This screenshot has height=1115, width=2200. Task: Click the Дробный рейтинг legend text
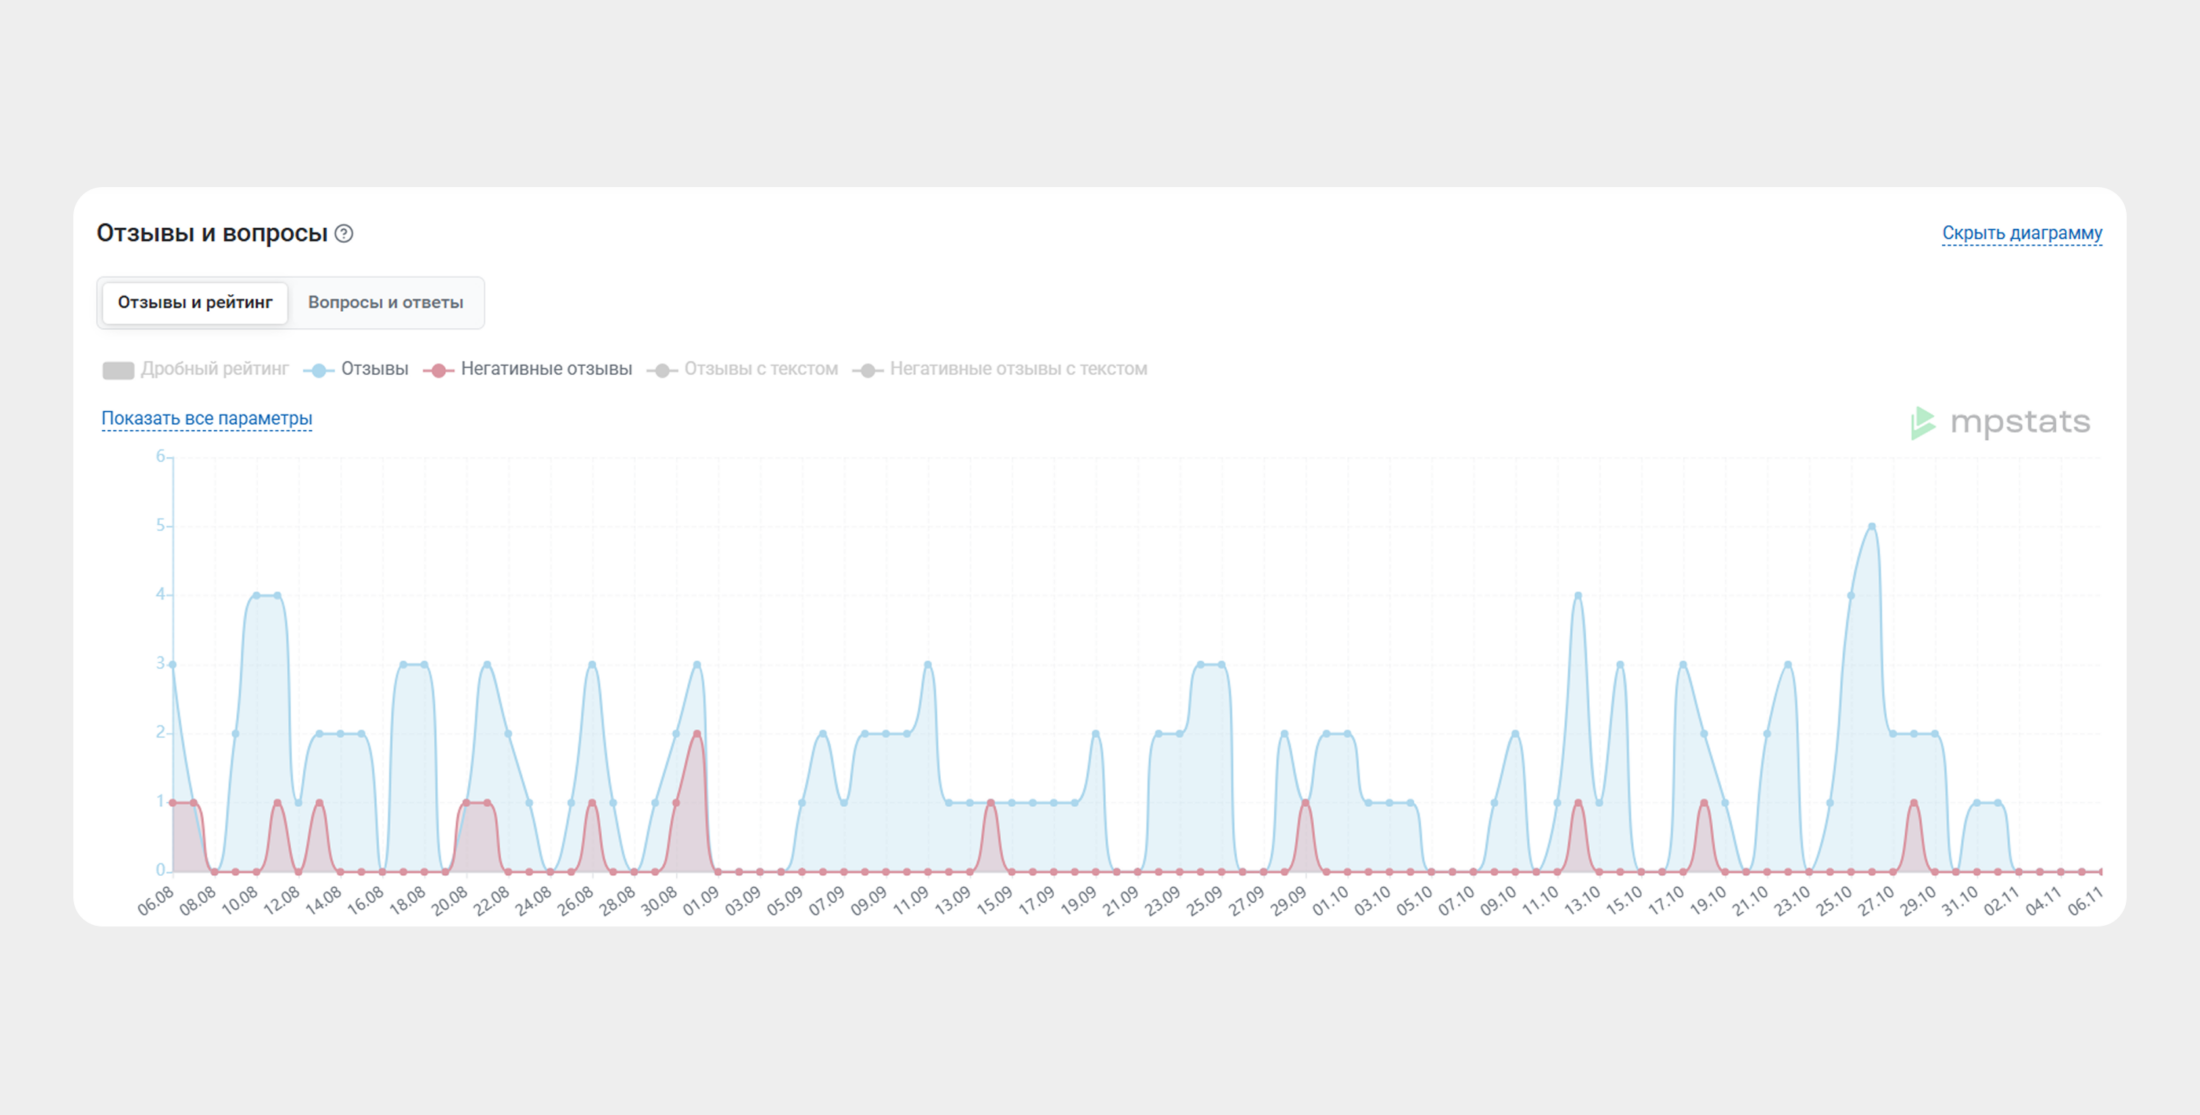coord(214,369)
